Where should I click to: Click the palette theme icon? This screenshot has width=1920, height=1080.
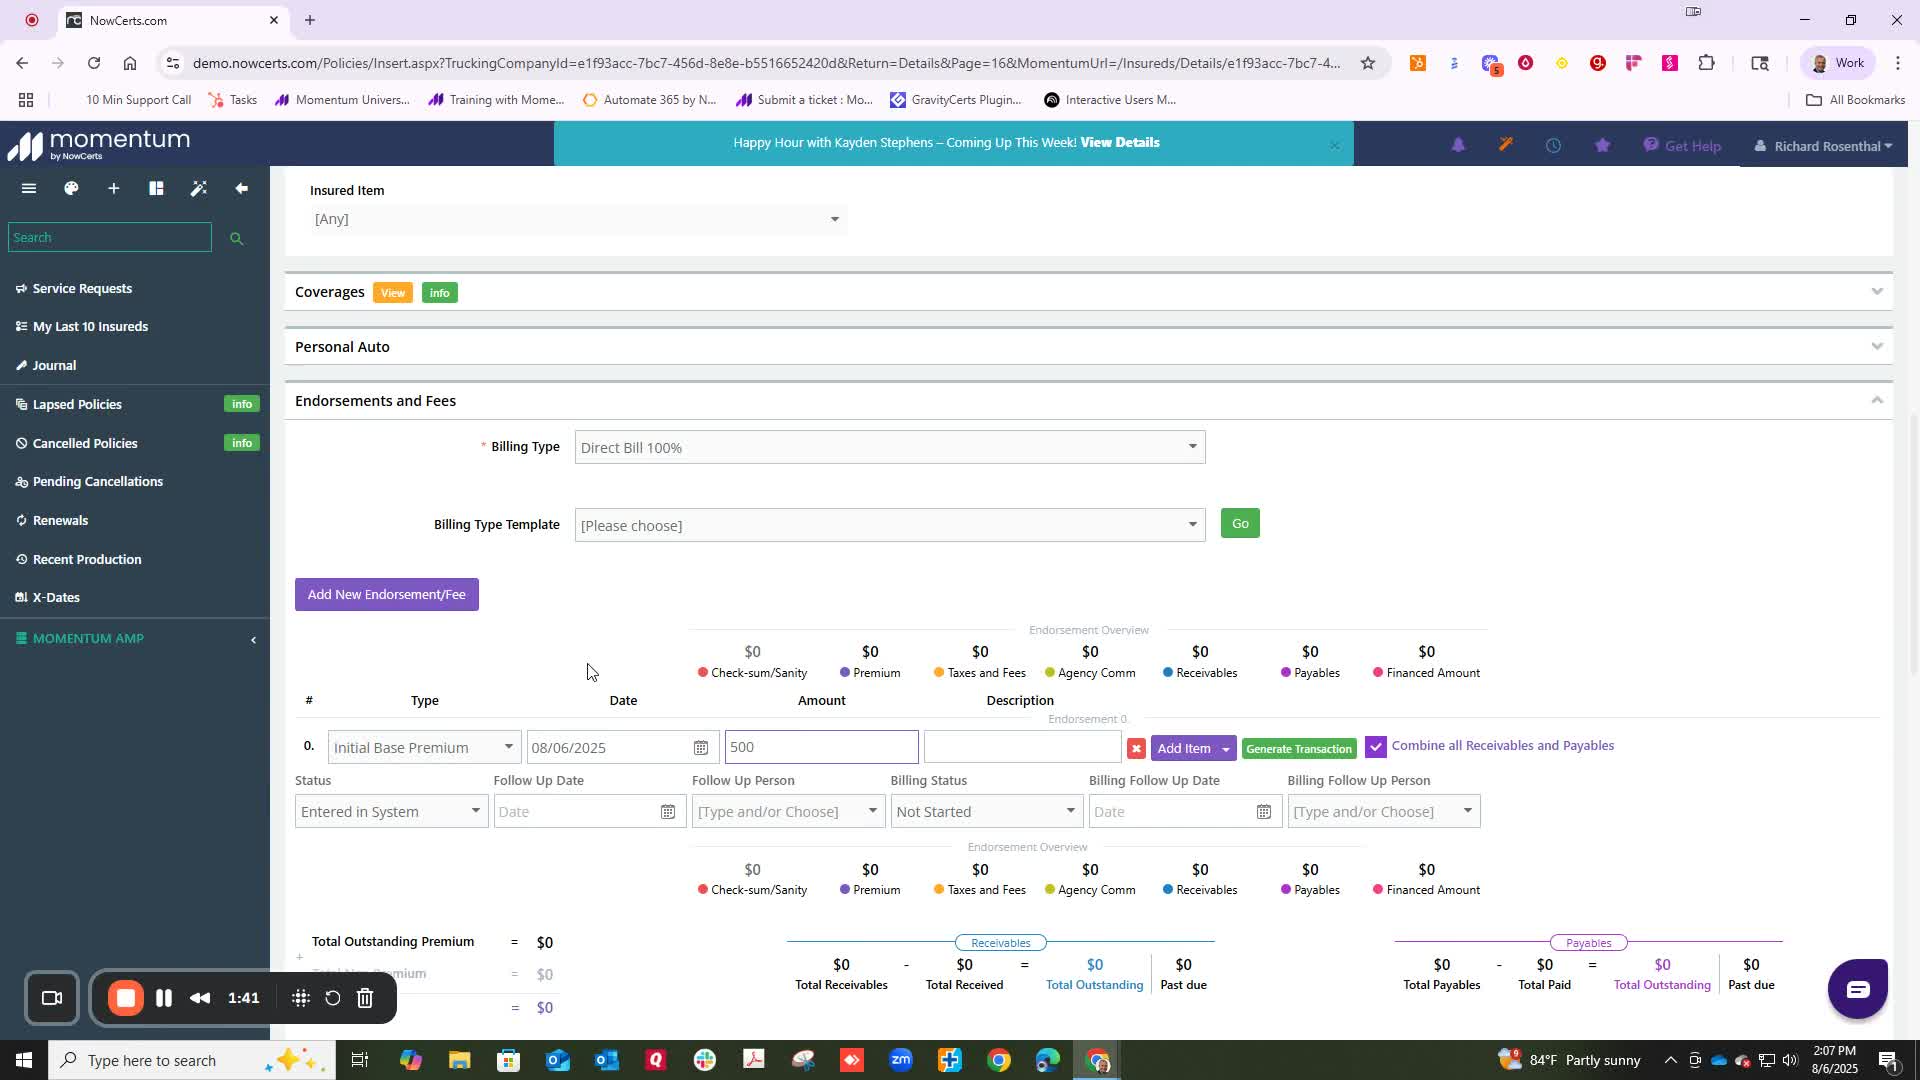click(71, 188)
